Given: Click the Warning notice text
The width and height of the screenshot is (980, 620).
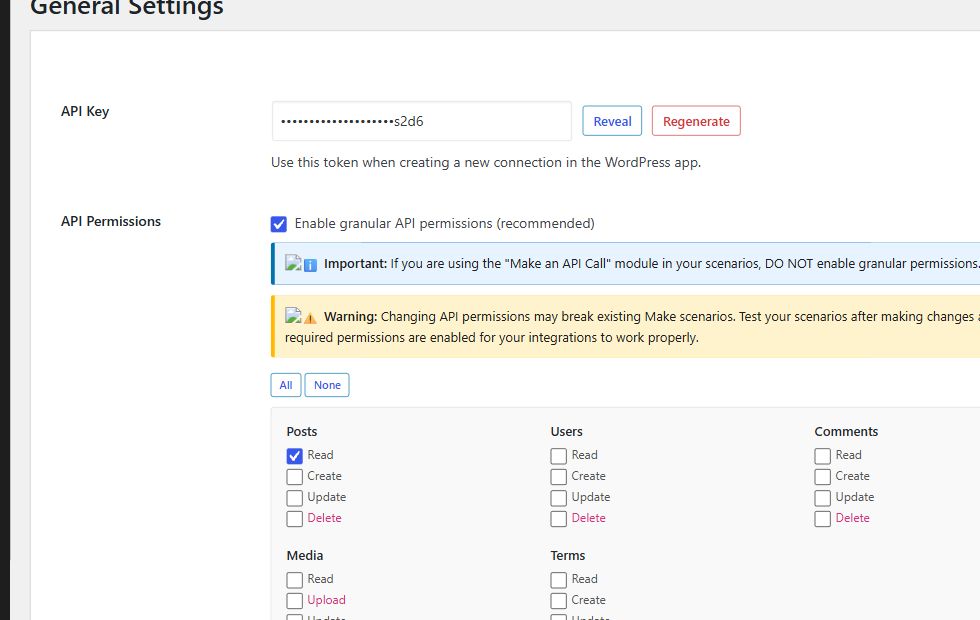Looking at the screenshot, I should pos(632,327).
